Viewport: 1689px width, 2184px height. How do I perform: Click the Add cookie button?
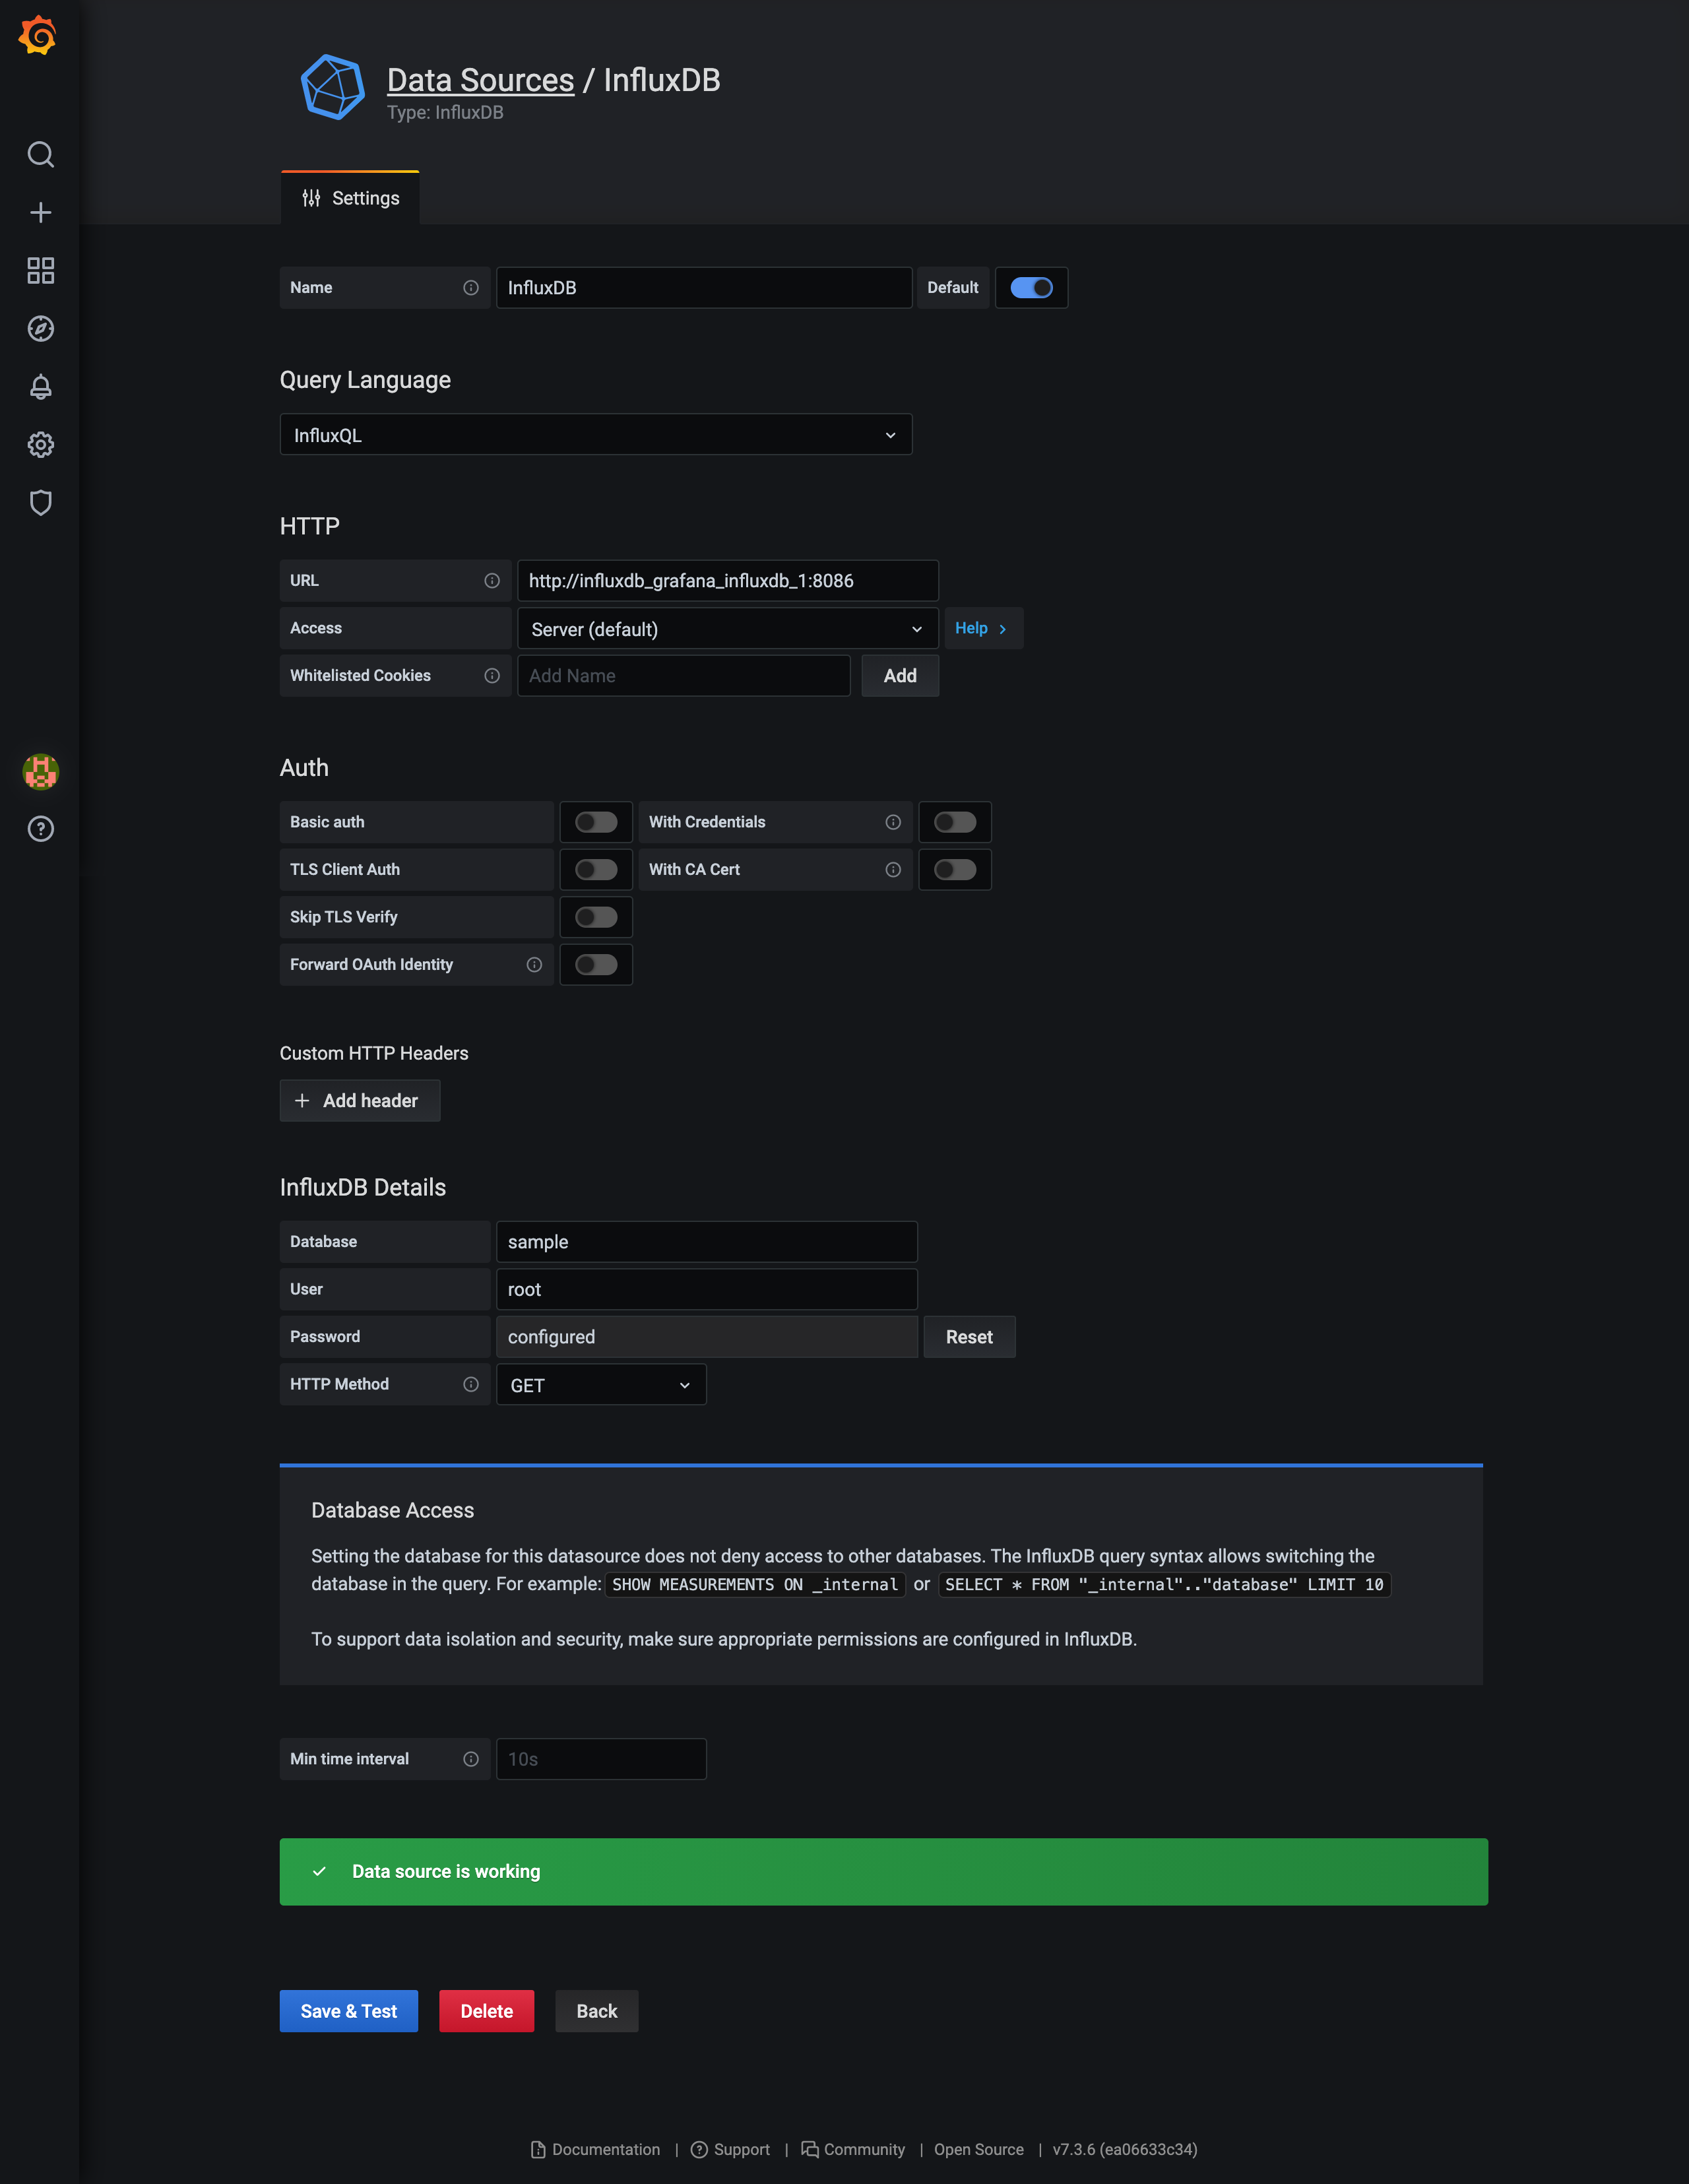coord(900,676)
